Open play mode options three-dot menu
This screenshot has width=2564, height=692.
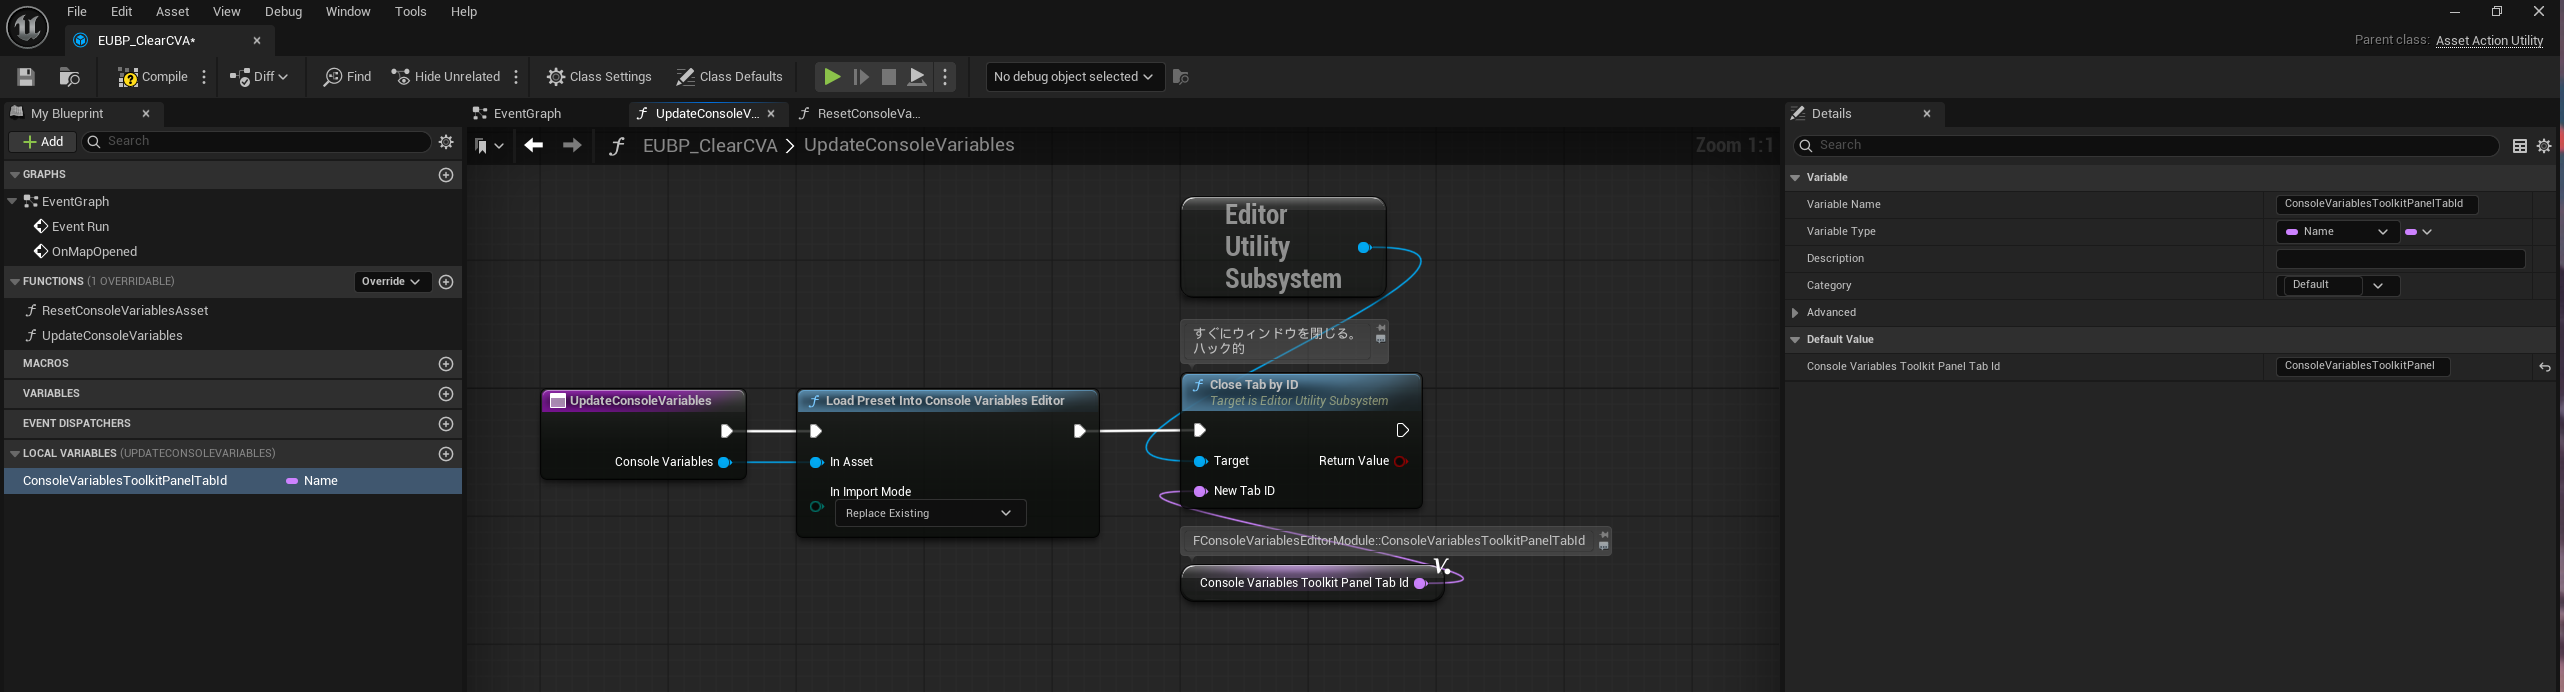(945, 77)
